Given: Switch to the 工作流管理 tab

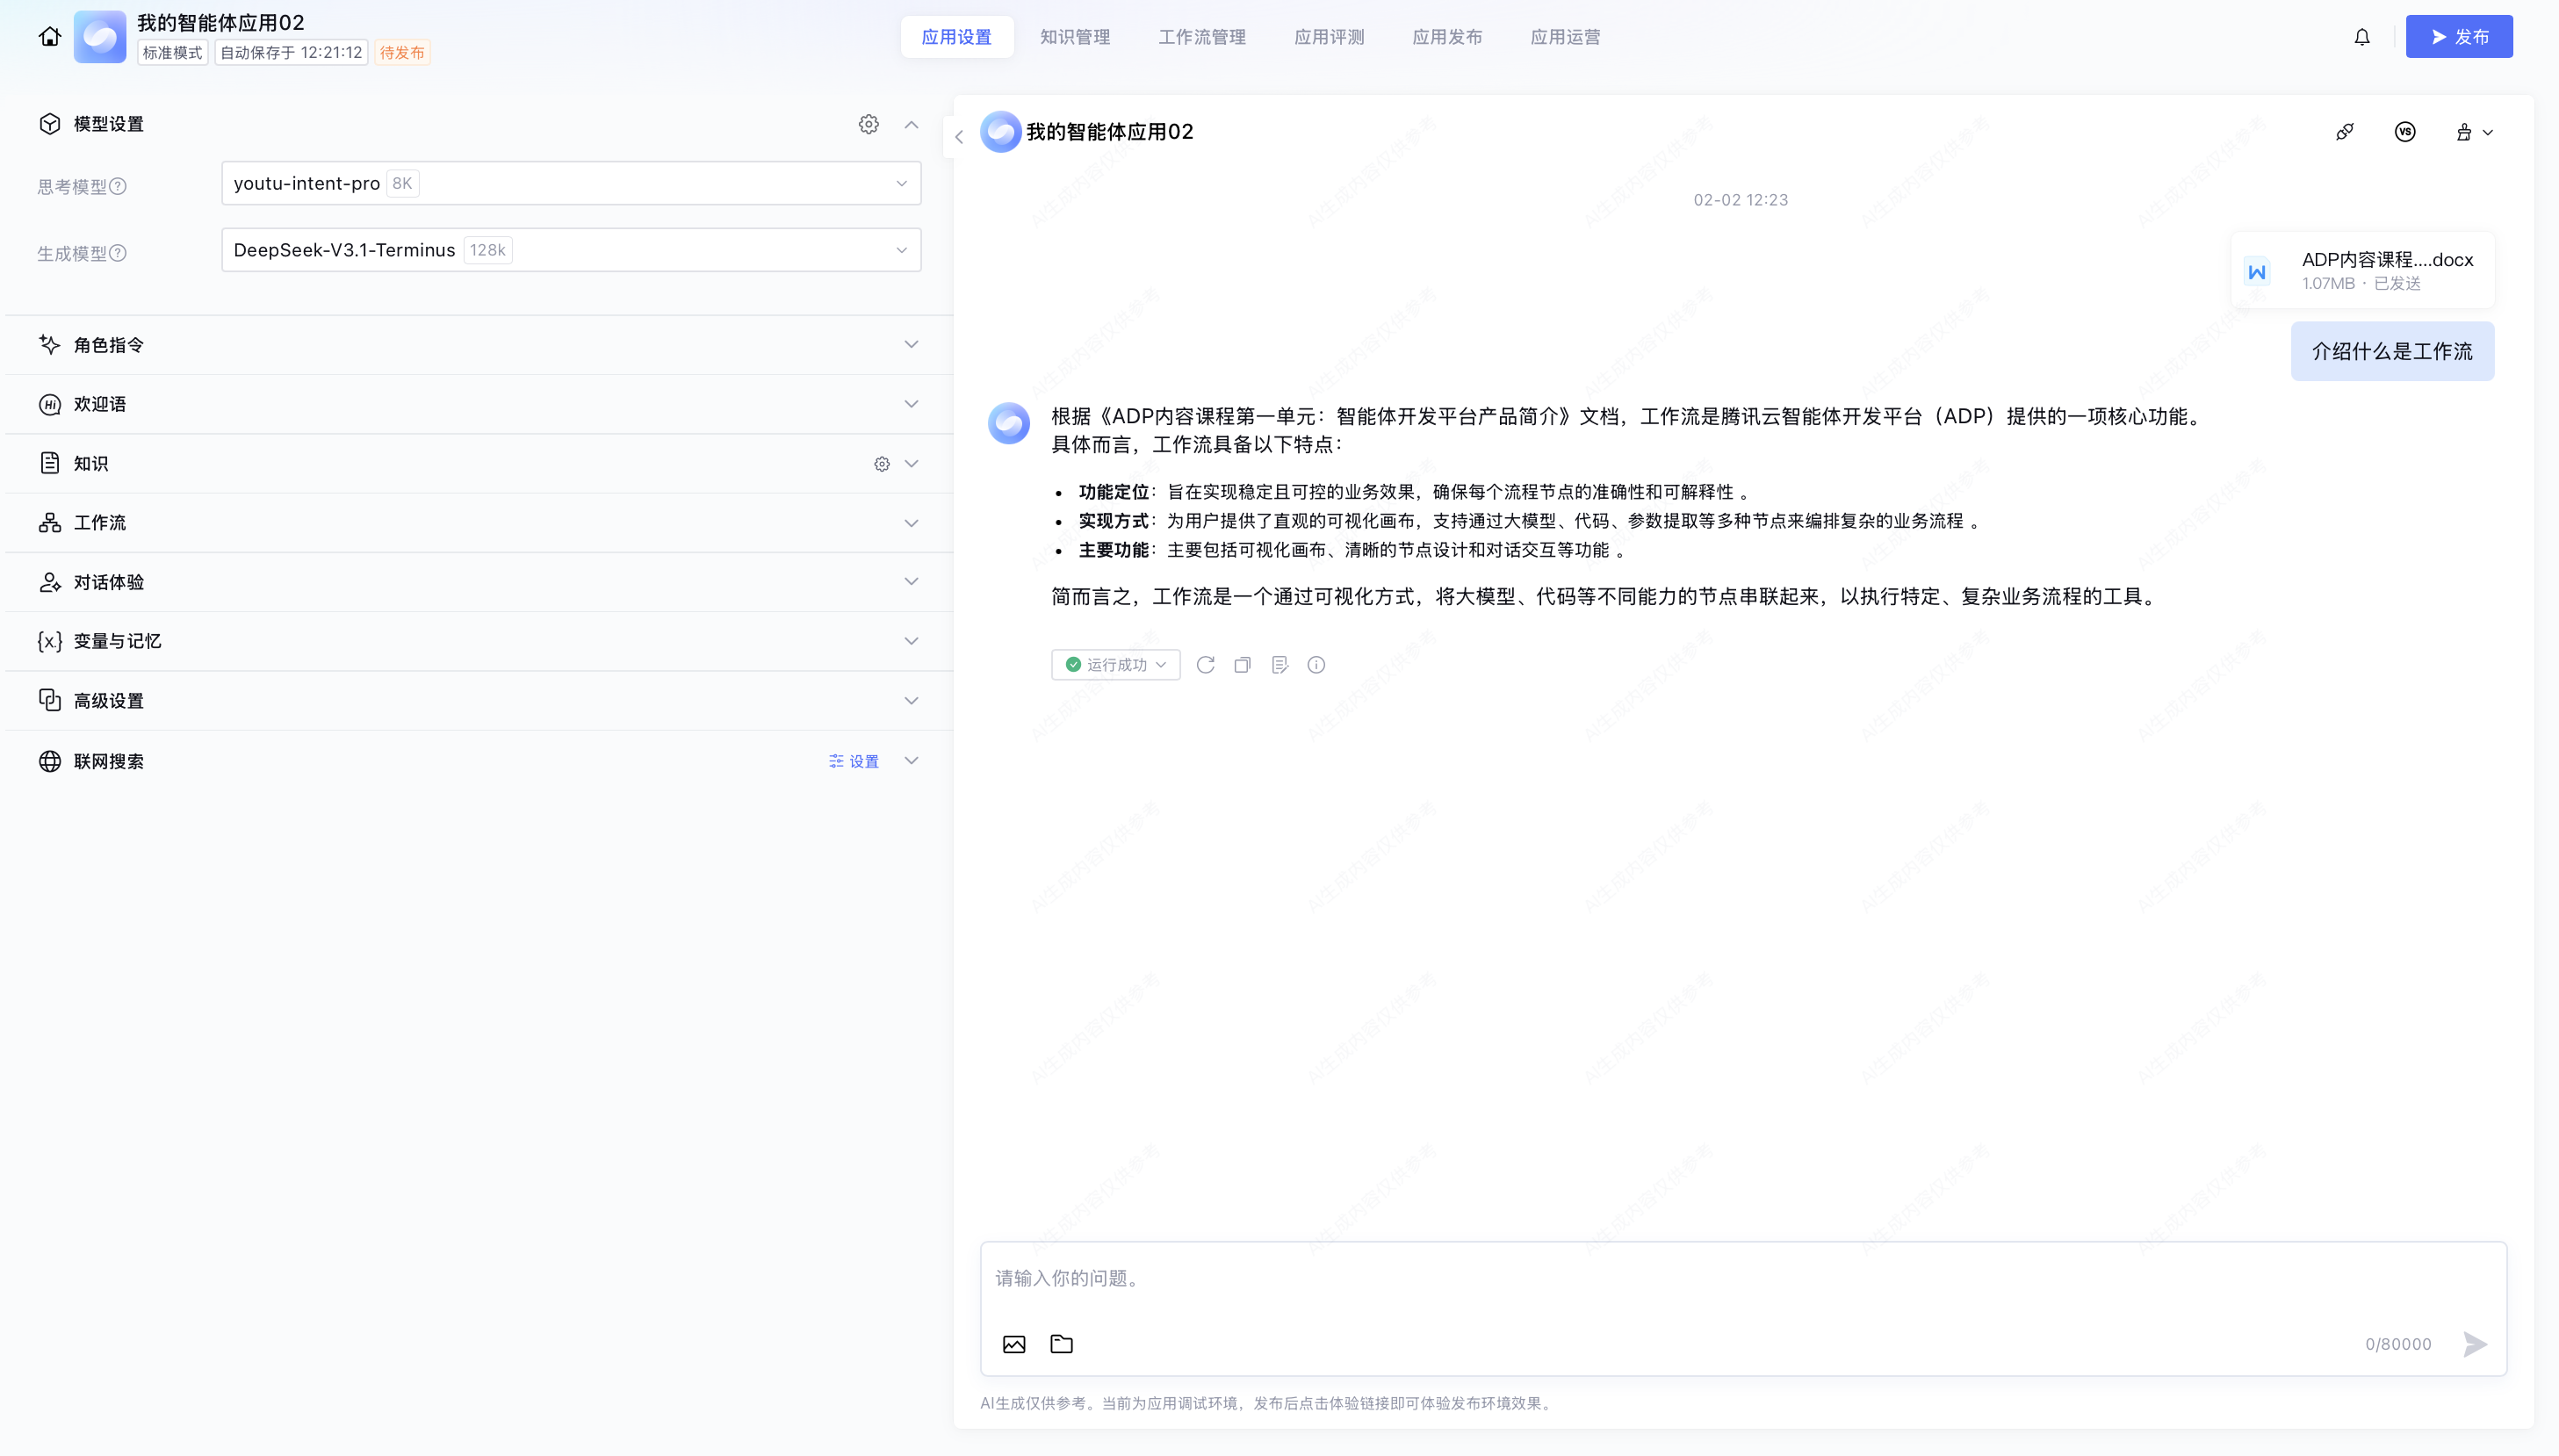Looking at the screenshot, I should point(1201,37).
